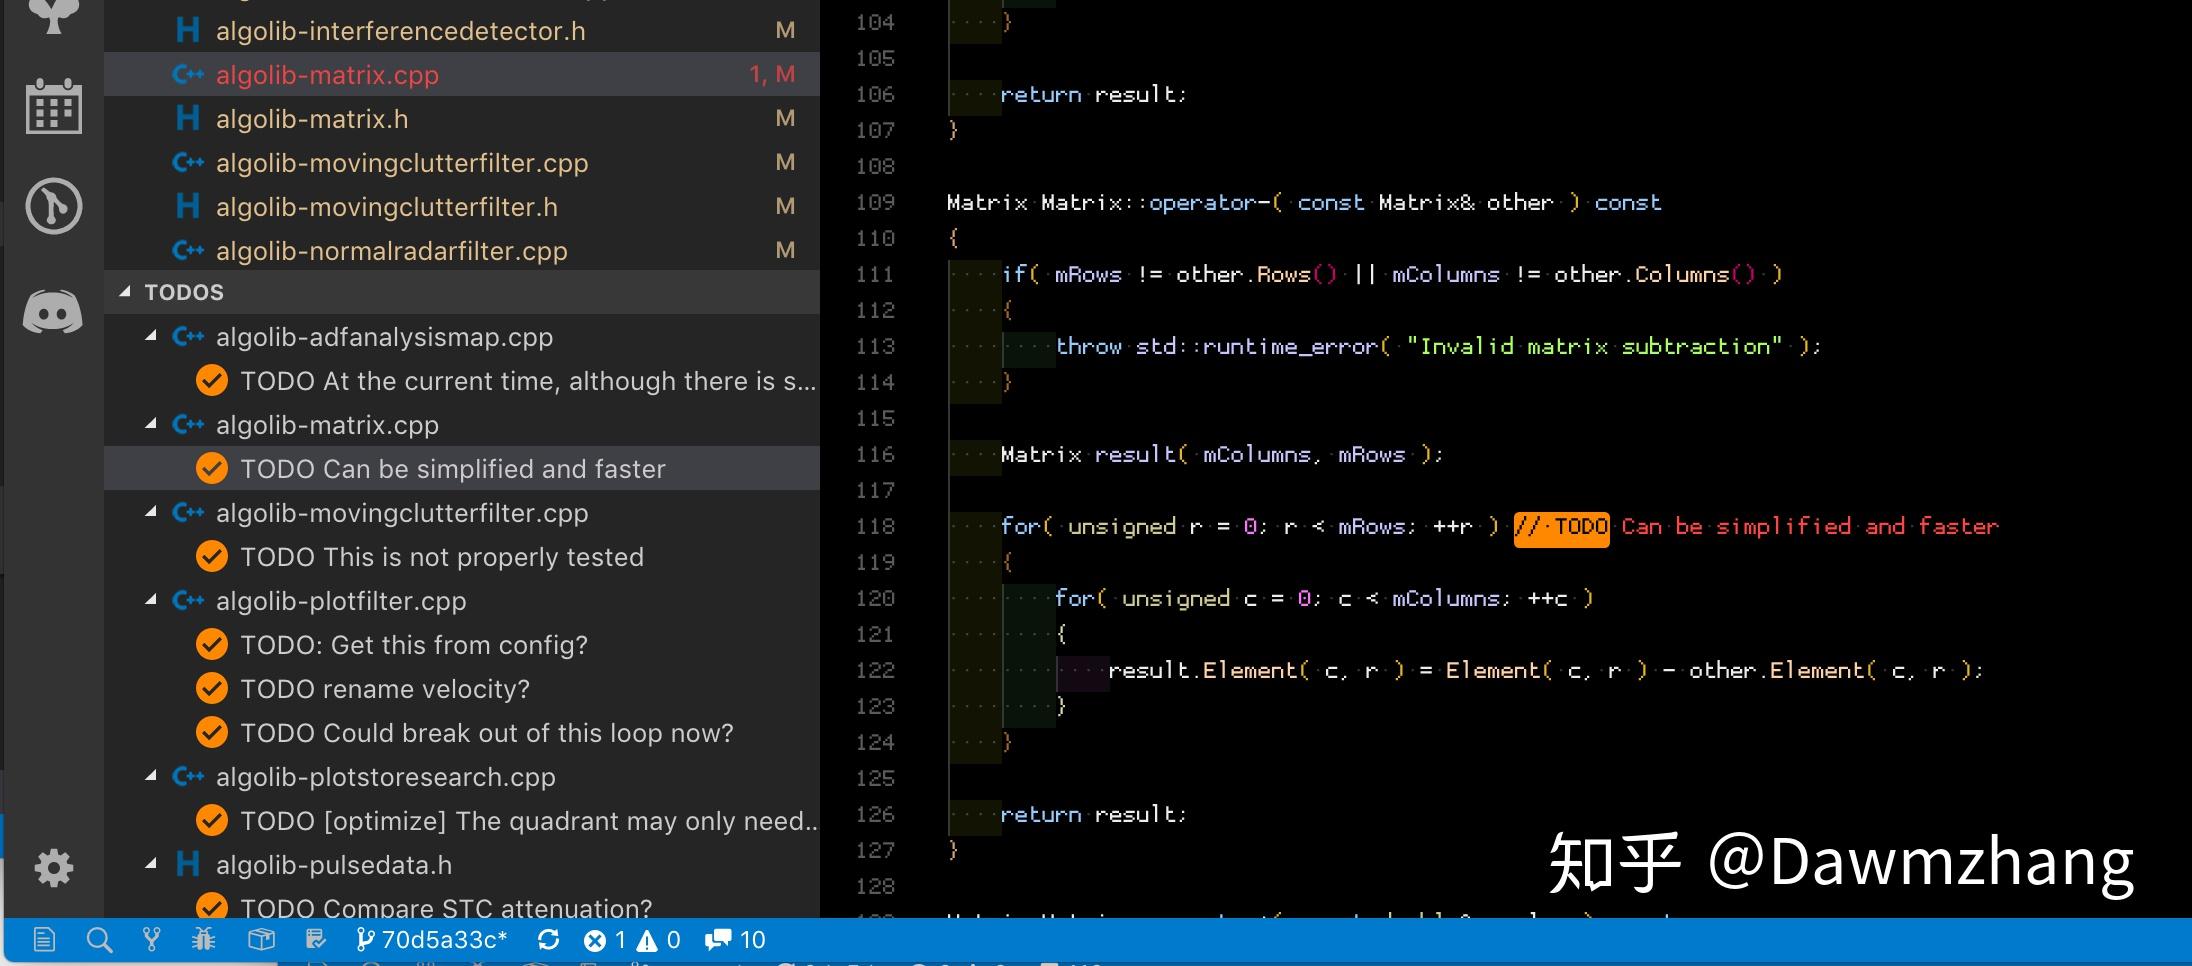
Task: Open Settings via the gear icon
Action: [x=52, y=868]
